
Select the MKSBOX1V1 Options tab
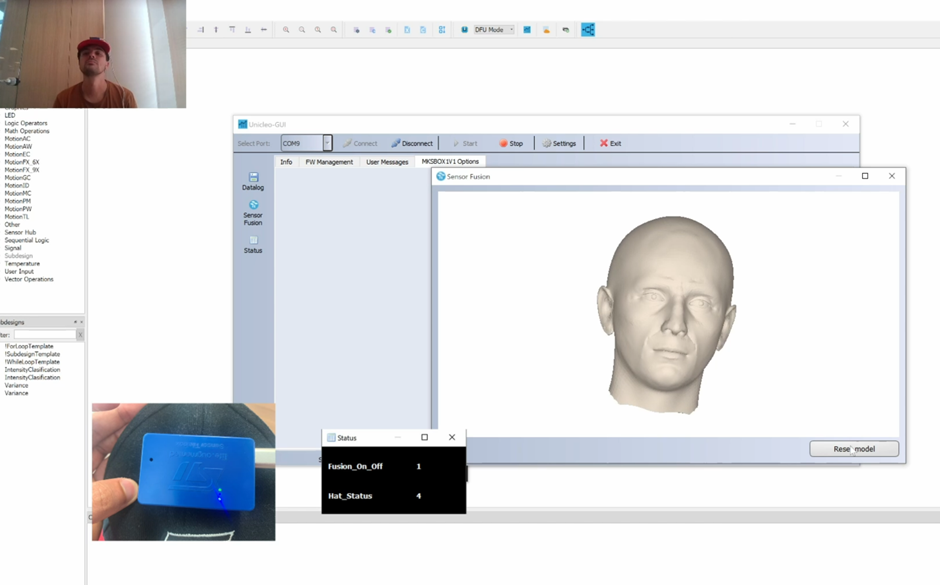(450, 162)
